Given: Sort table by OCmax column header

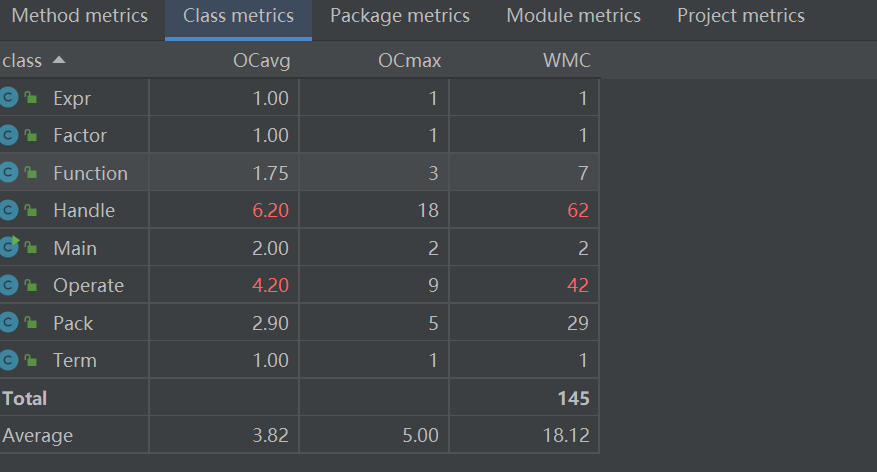Looking at the screenshot, I should click(x=409, y=60).
